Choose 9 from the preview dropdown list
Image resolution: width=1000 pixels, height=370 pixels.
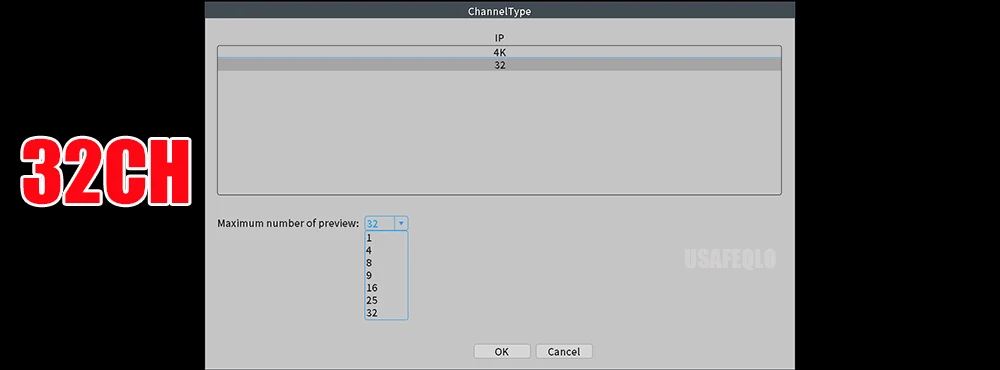point(386,276)
